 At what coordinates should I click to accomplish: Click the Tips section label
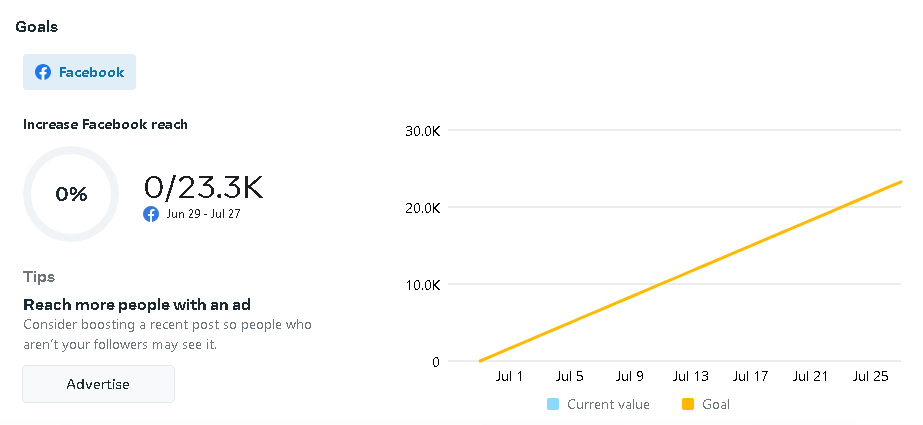click(39, 277)
